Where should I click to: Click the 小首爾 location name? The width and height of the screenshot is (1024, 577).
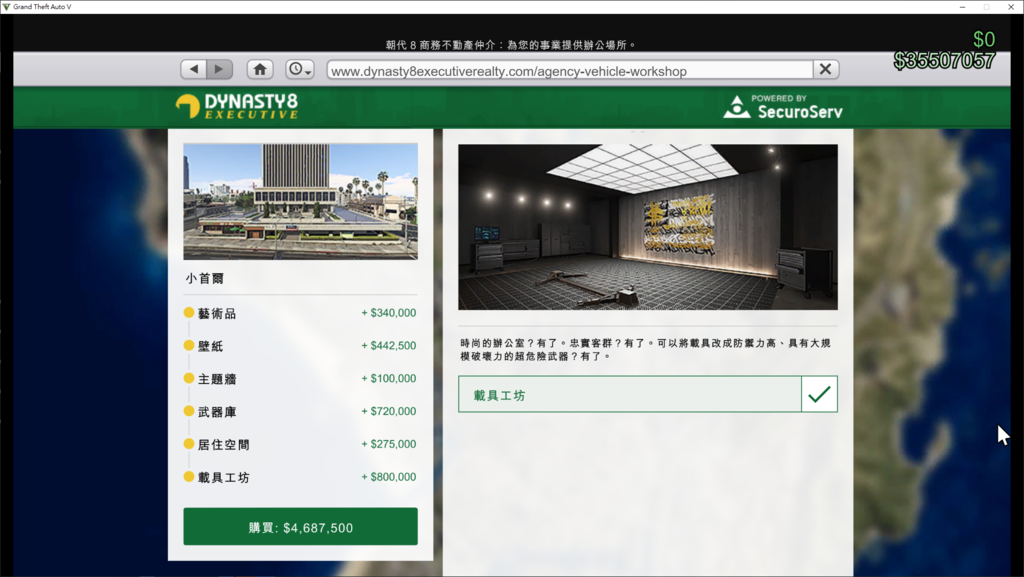tap(204, 279)
